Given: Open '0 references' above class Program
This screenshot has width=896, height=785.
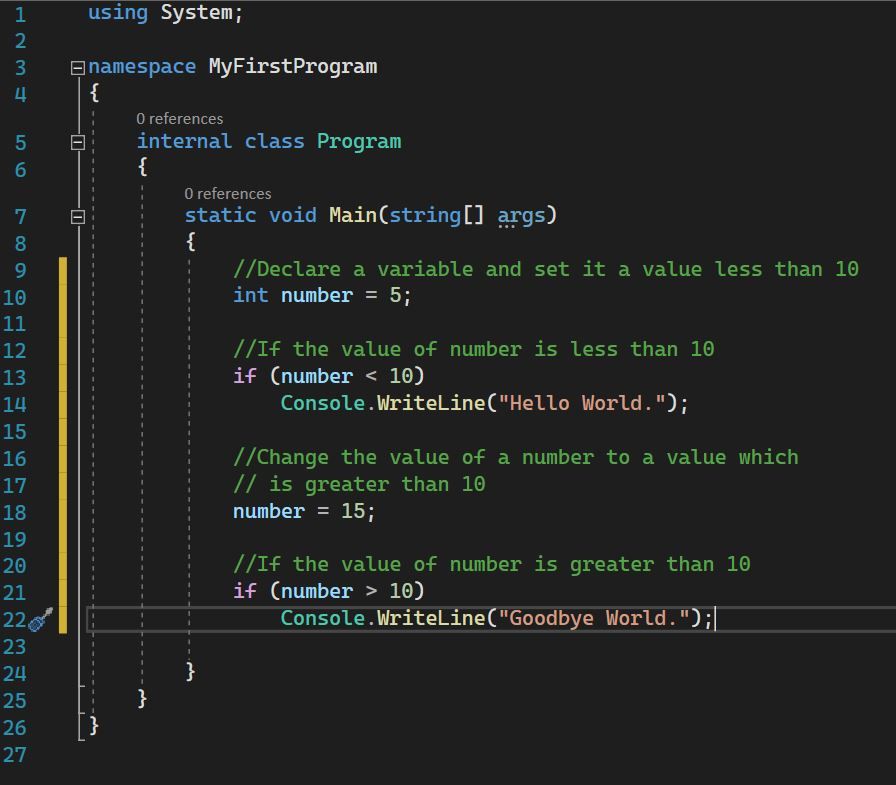Looking at the screenshot, I should tap(179, 119).
